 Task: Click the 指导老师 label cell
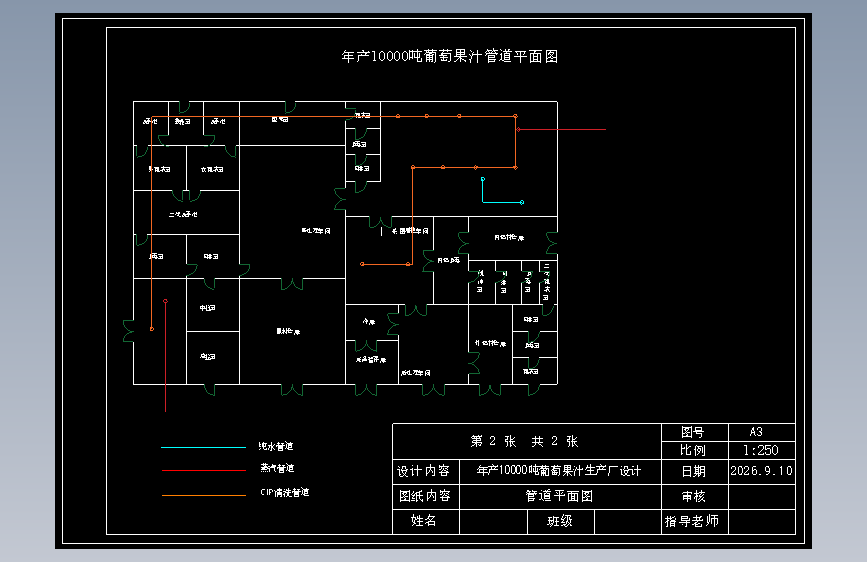(x=694, y=521)
